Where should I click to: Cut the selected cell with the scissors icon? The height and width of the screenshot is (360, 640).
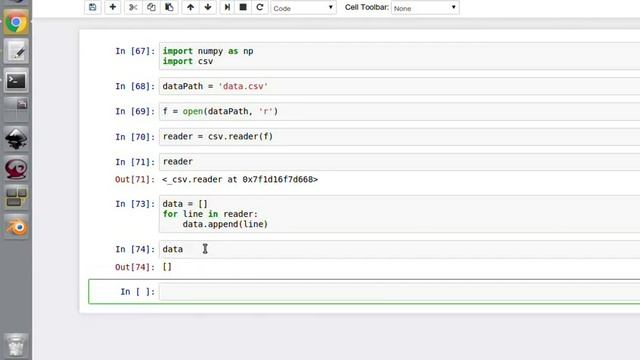pyautogui.click(x=133, y=7)
